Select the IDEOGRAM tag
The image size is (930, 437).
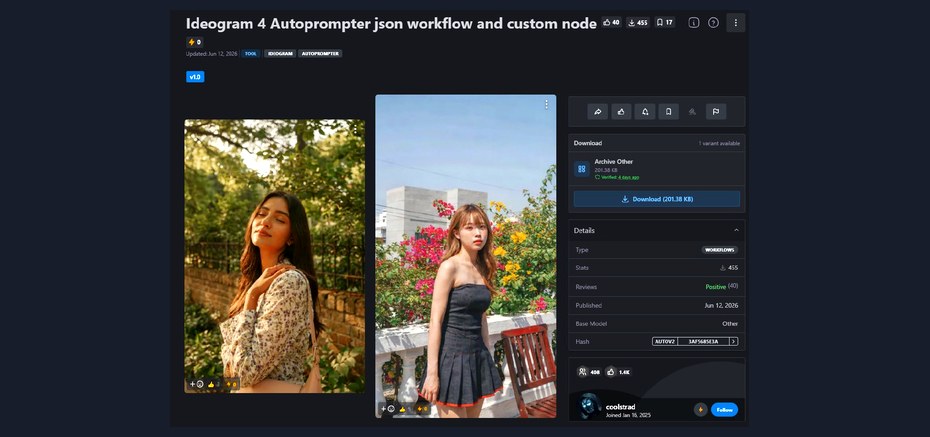tap(280, 53)
